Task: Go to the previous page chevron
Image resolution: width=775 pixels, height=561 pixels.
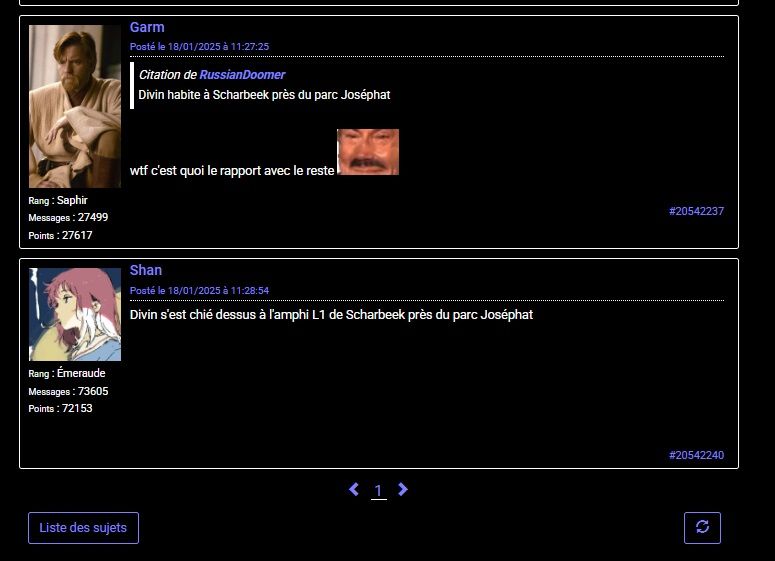Action: [x=354, y=489]
